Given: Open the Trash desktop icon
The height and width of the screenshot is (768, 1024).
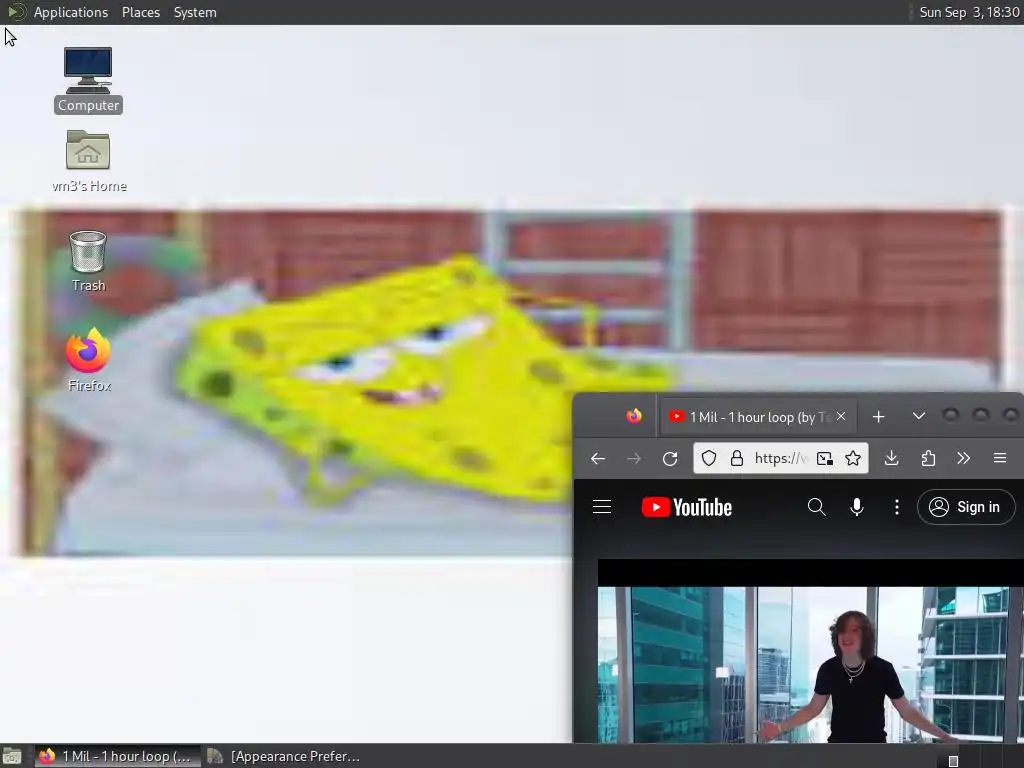Looking at the screenshot, I should [x=88, y=261].
